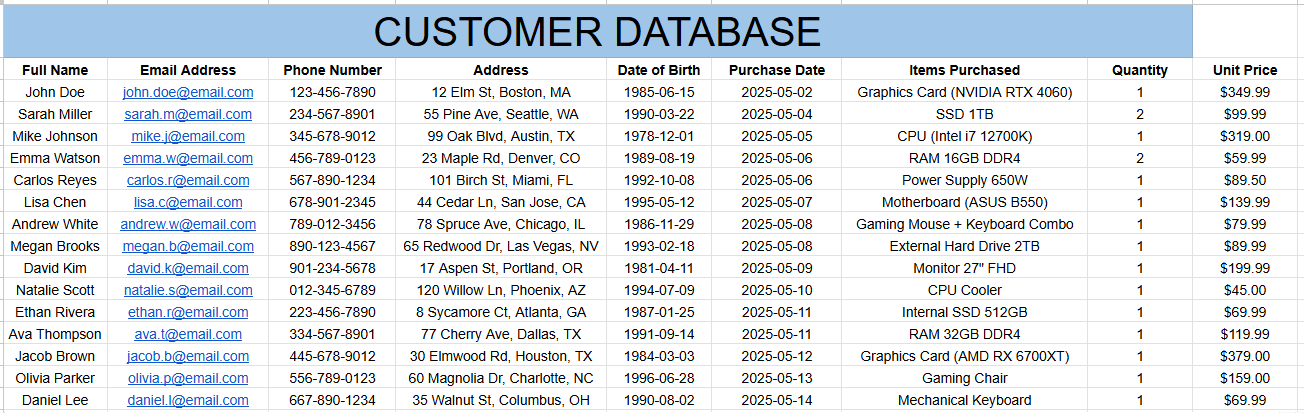Select the Quantity header cell

coord(1140,70)
